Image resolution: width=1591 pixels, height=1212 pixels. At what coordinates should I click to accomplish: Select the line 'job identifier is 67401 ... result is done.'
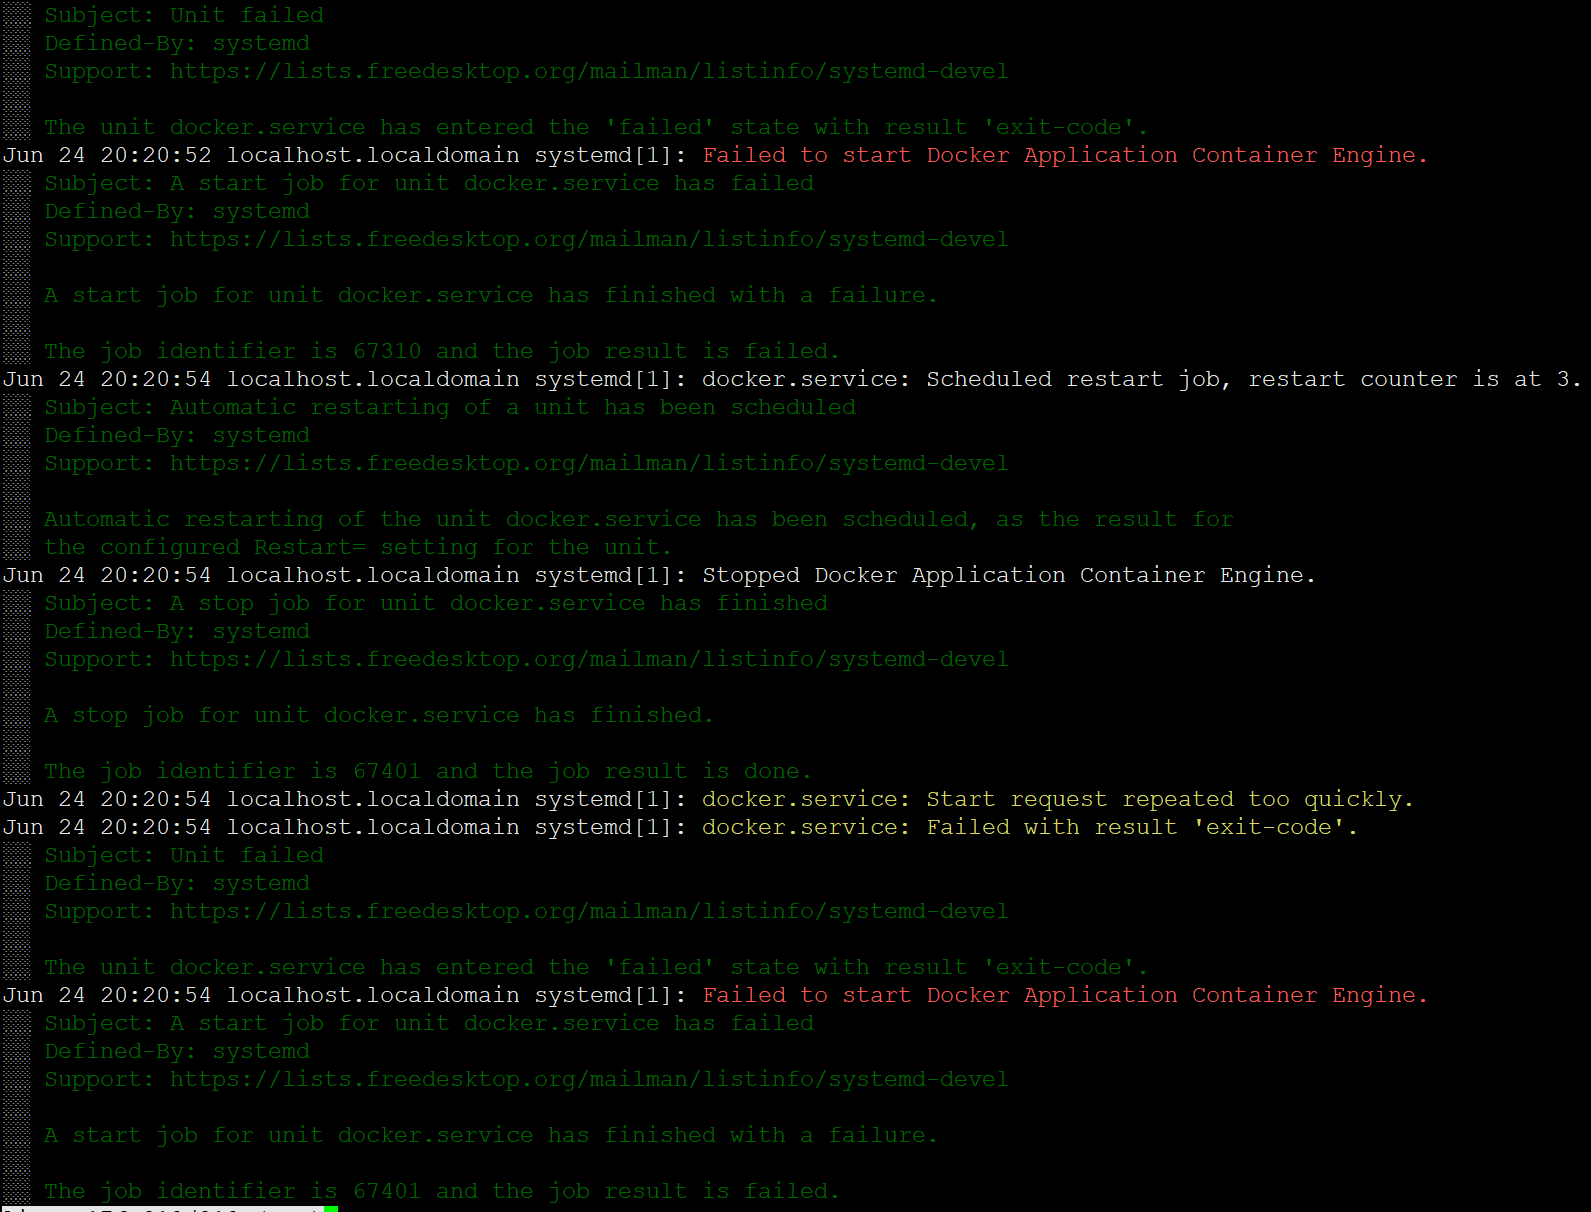pyautogui.click(x=428, y=771)
